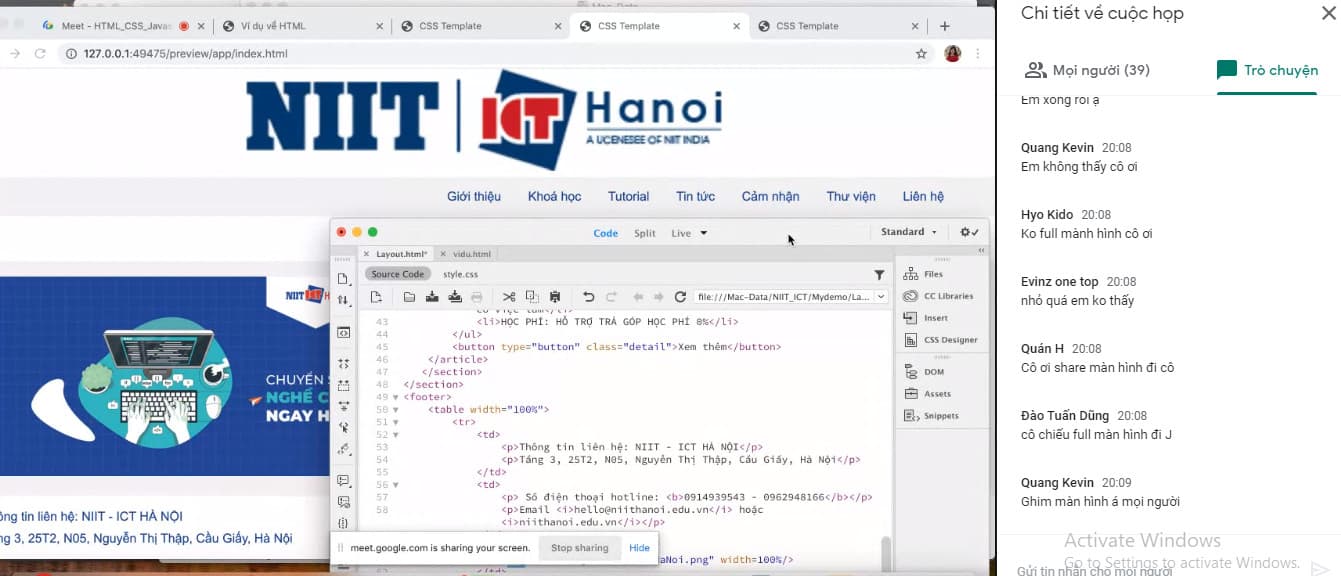1341x576 pixels.
Task: Bookmark page with the star icon
Action: (x=921, y=54)
